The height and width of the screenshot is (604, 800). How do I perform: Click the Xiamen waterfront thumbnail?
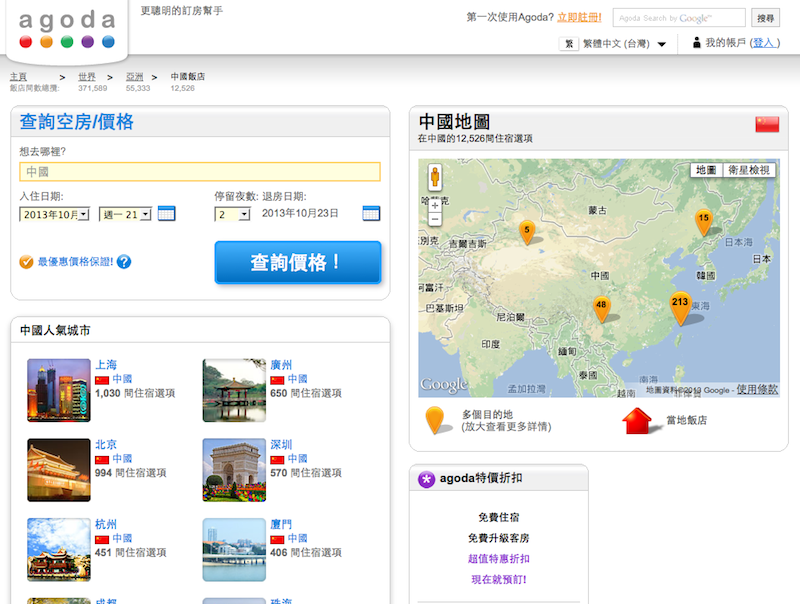coord(234,549)
